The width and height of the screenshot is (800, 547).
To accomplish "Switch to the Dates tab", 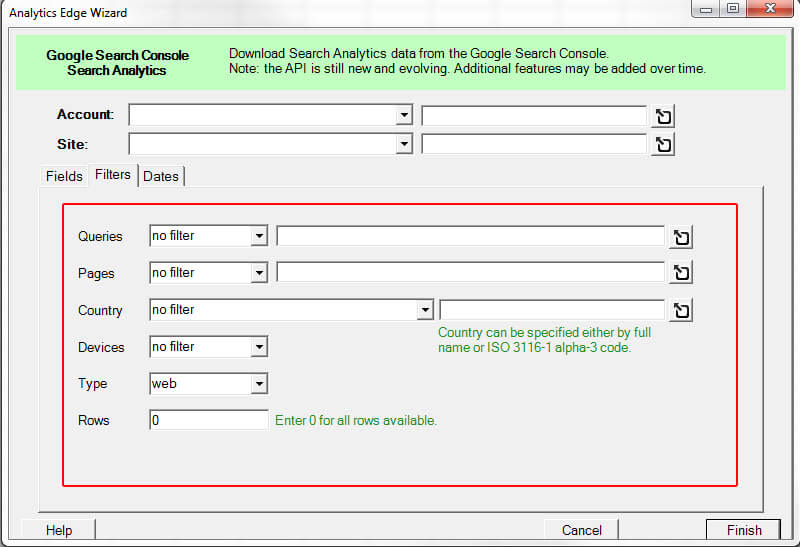I will 161,176.
